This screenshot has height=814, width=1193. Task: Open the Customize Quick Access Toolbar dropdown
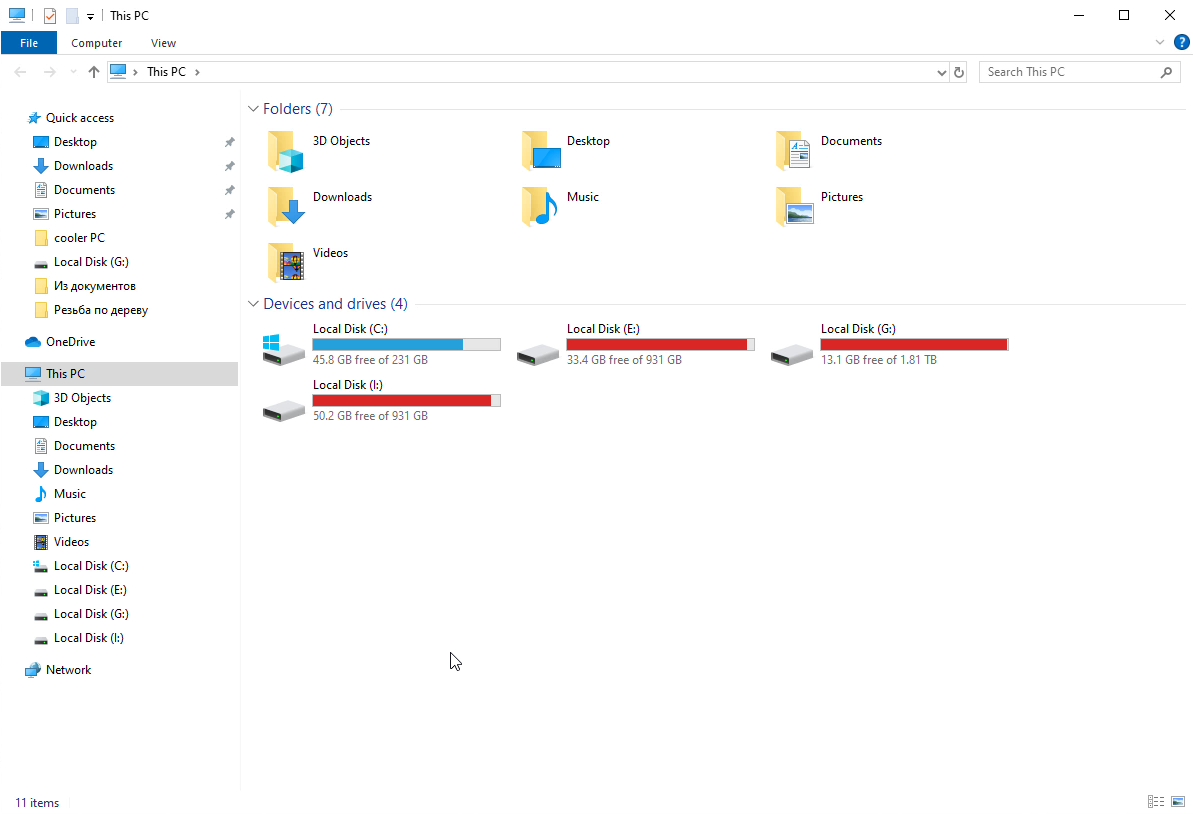pos(90,16)
